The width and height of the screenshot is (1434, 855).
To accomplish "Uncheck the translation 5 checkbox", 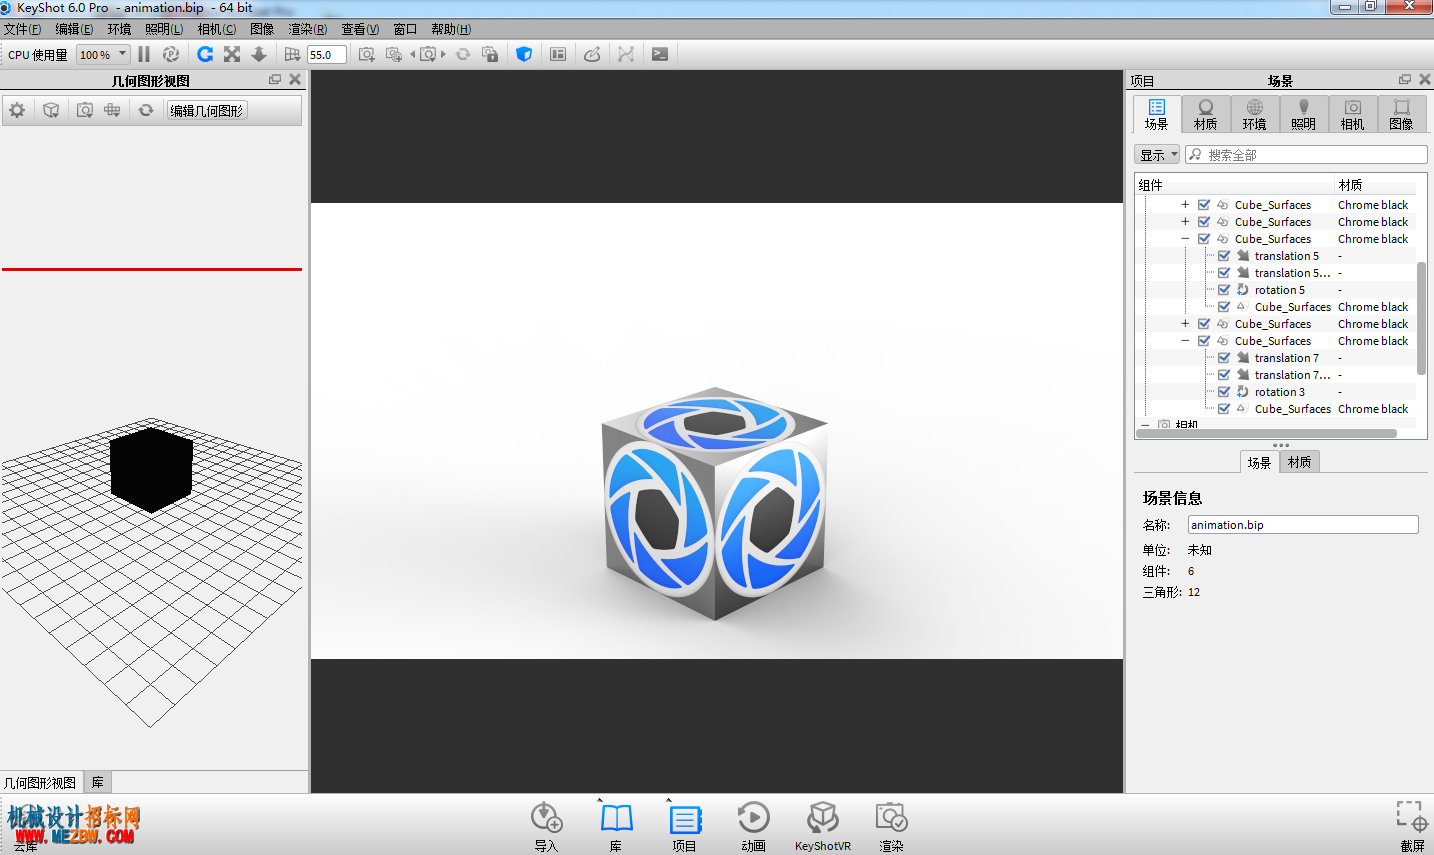I will tap(1224, 256).
